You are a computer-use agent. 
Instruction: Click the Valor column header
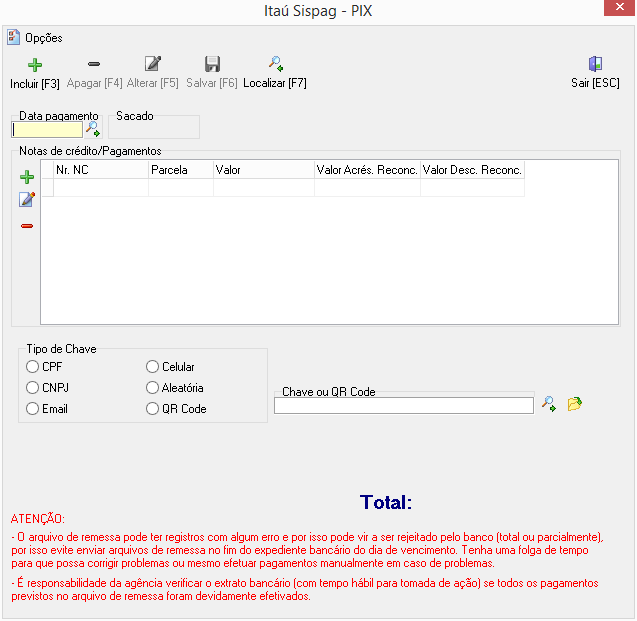point(264,170)
